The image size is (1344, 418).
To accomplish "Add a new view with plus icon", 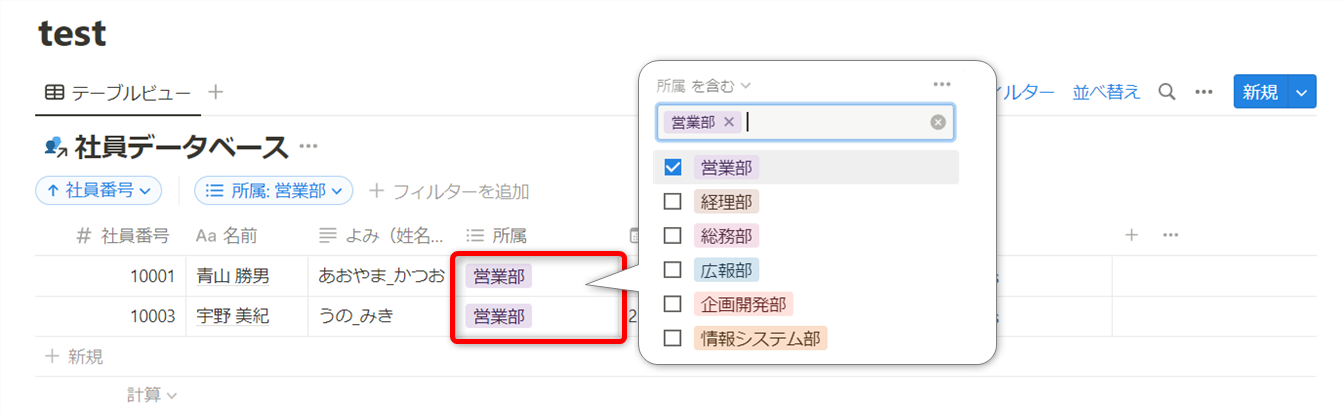I will click(215, 92).
